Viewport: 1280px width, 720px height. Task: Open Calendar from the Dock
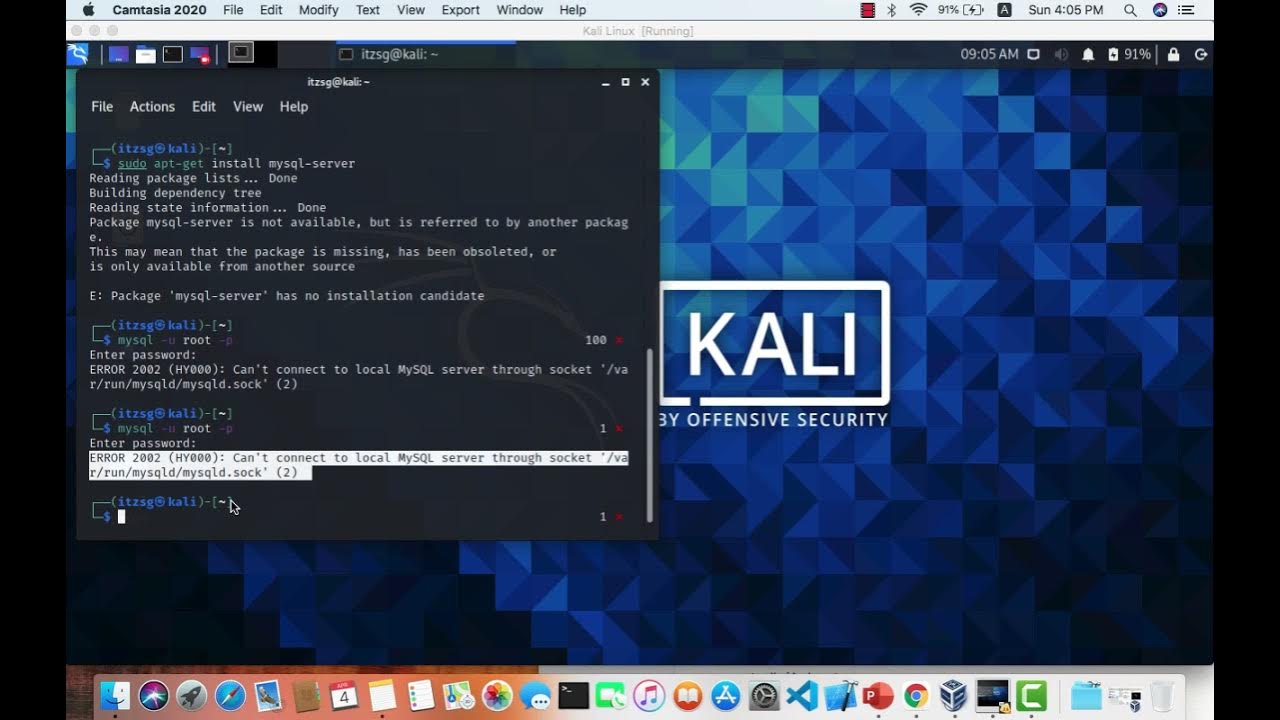[x=344, y=695]
